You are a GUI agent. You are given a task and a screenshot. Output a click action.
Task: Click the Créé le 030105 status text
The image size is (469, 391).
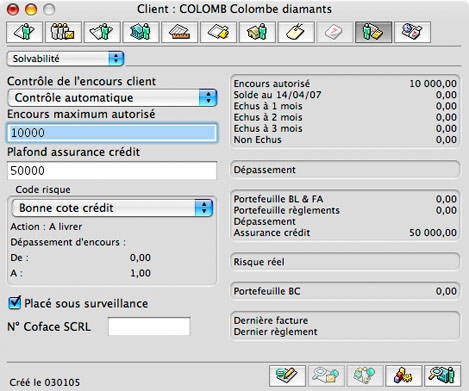(x=45, y=382)
